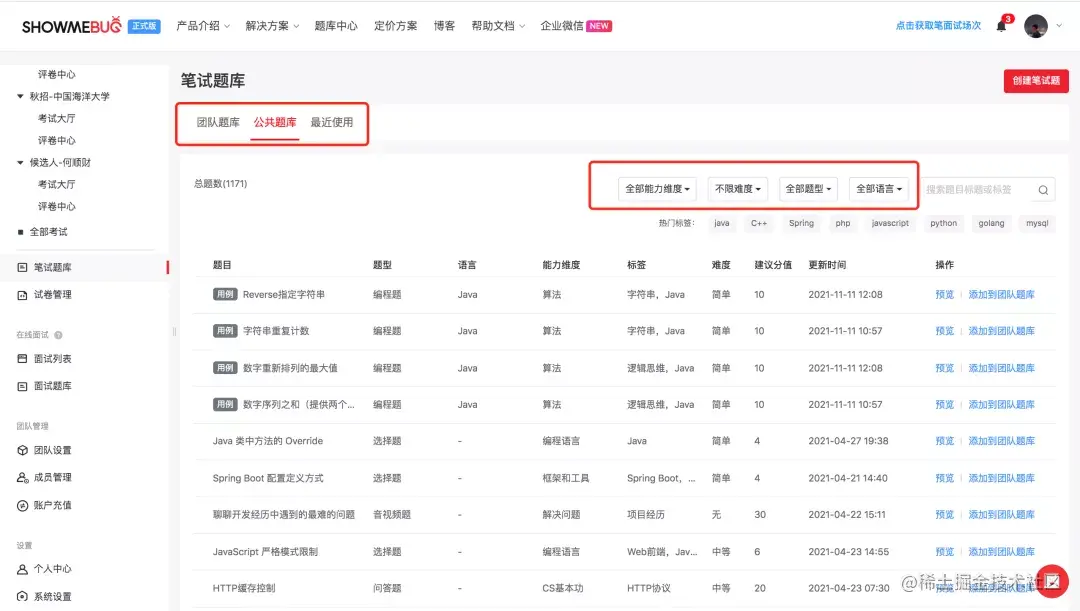This screenshot has height=611, width=1080.
Task: Open the 帮助文档 menu
Action: 496,26
